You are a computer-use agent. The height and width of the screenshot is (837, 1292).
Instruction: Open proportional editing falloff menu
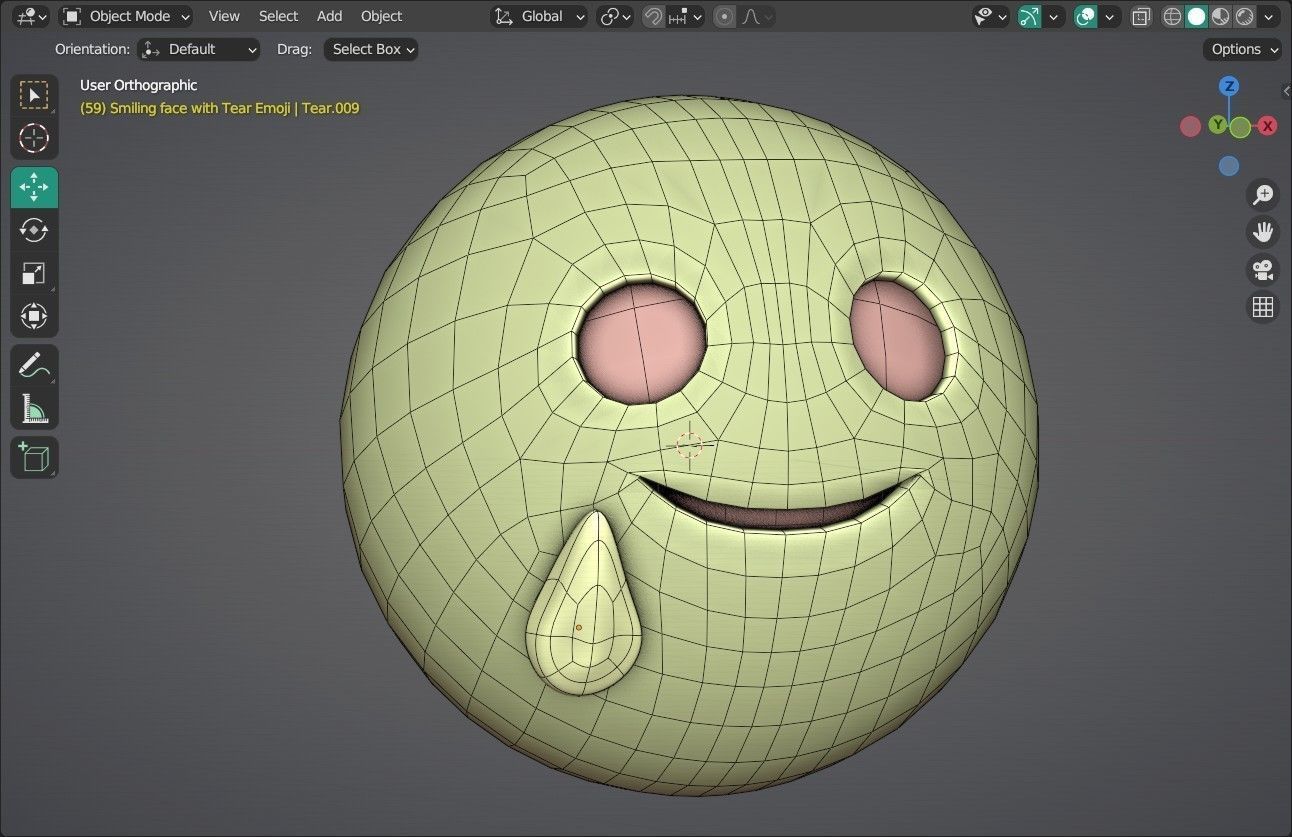(757, 16)
